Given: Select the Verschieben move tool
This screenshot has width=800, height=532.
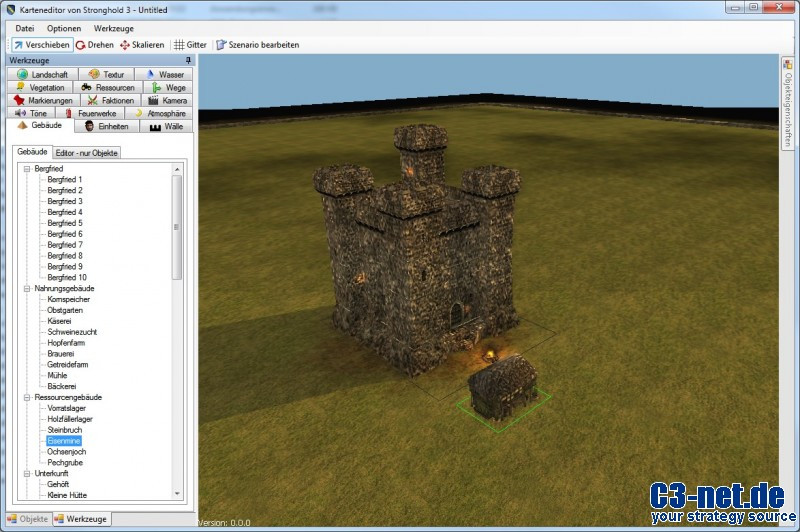Looking at the screenshot, I should pyautogui.click(x=42, y=45).
